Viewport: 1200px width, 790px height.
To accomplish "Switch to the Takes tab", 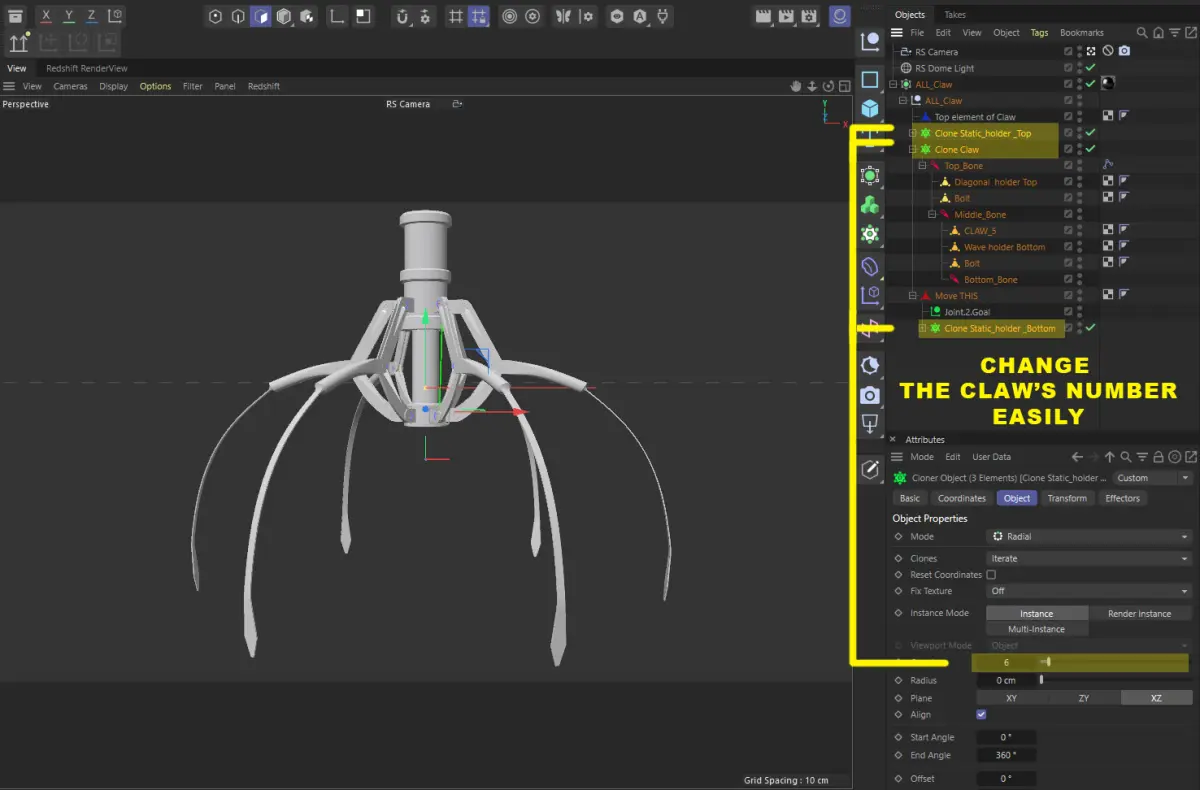I will (955, 14).
